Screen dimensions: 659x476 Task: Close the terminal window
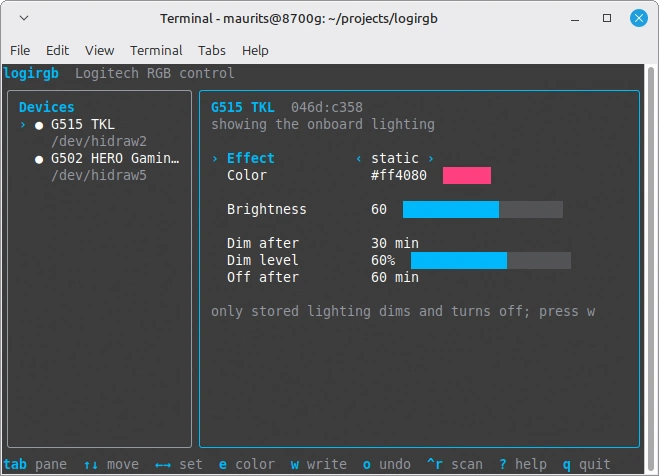(x=638, y=18)
